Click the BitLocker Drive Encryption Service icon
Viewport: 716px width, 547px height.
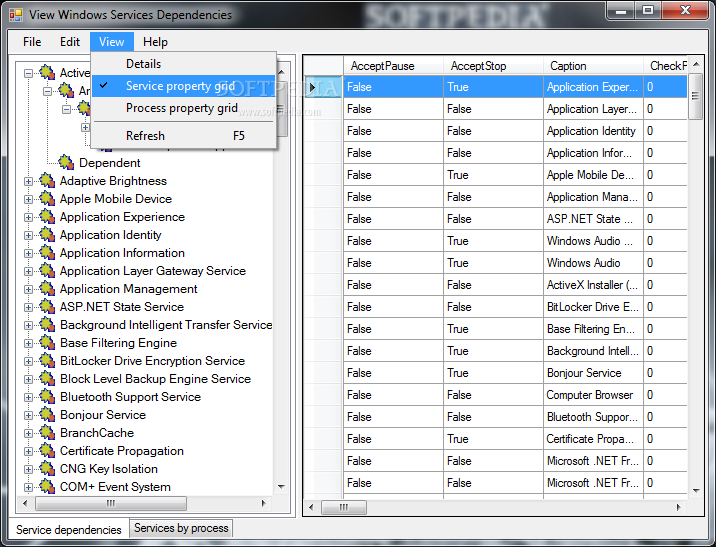(47, 361)
